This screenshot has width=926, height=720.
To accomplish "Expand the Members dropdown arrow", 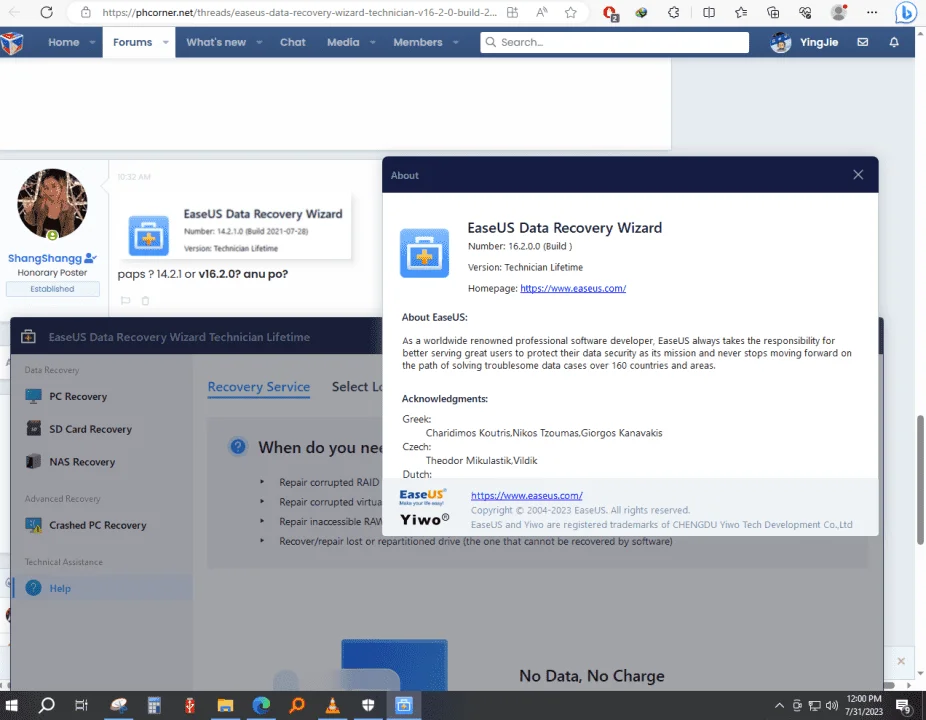I will click(456, 43).
